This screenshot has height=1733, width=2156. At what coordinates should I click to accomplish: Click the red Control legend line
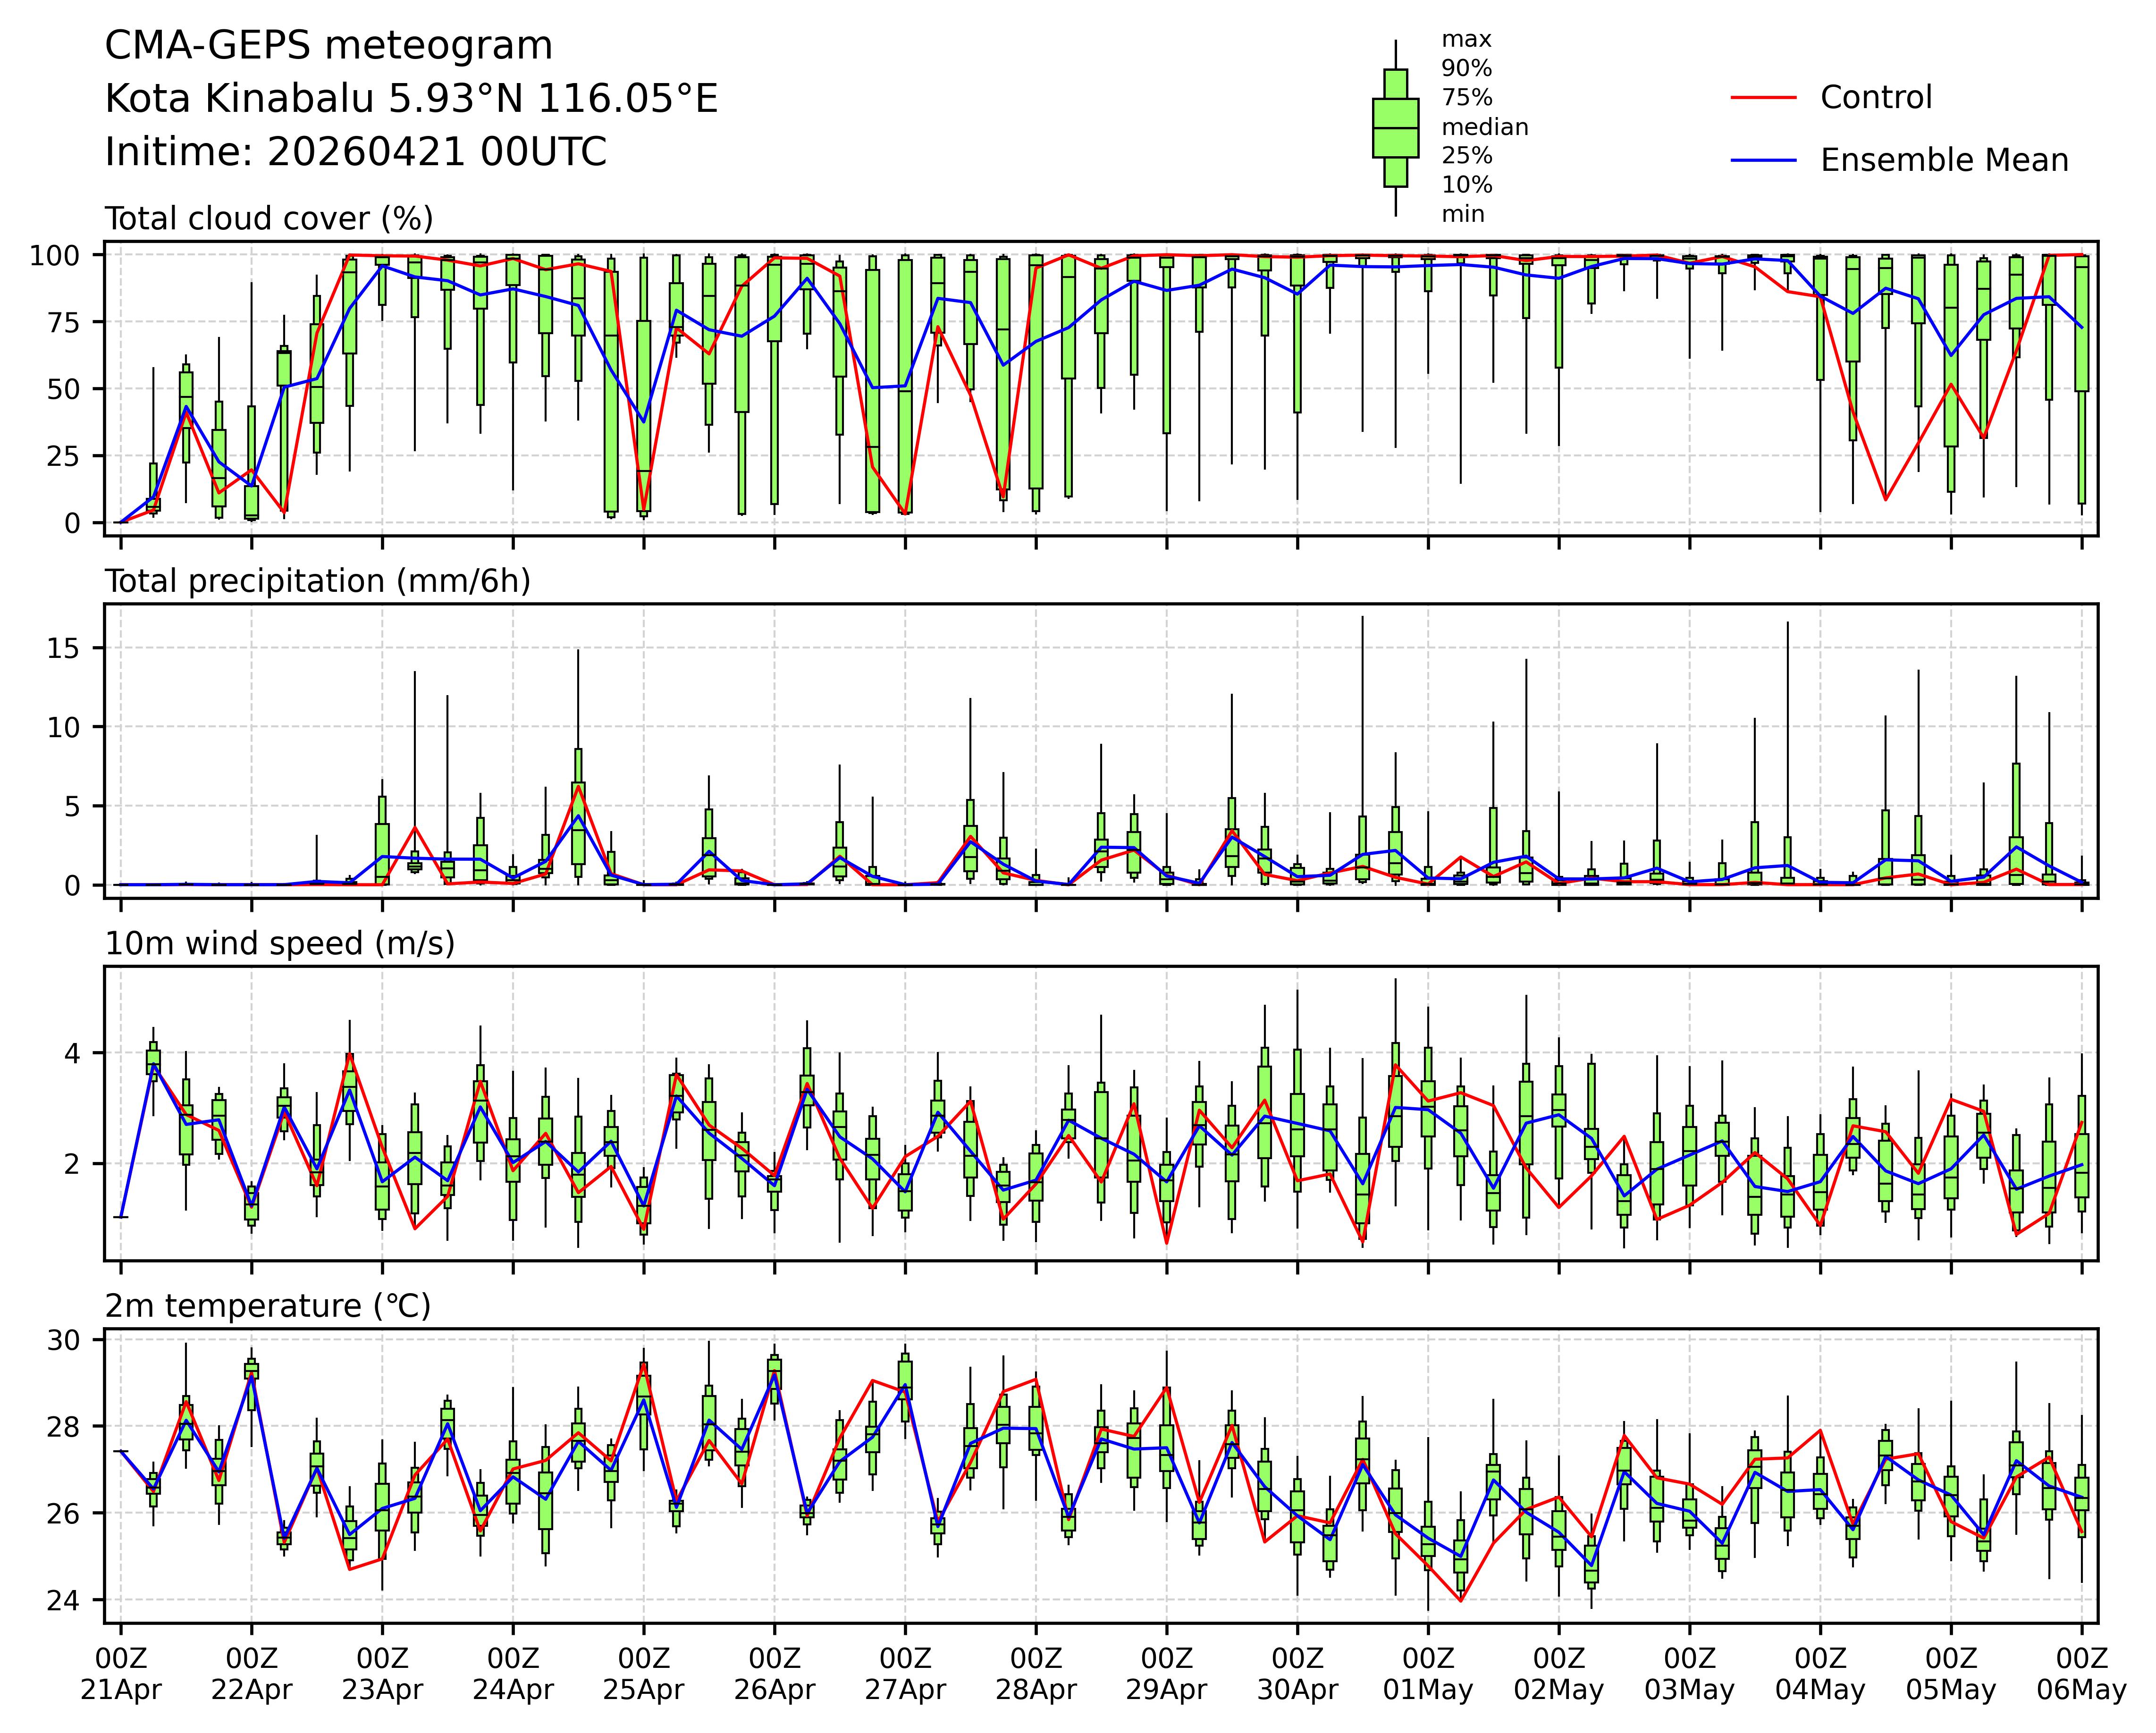(1763, 98)
